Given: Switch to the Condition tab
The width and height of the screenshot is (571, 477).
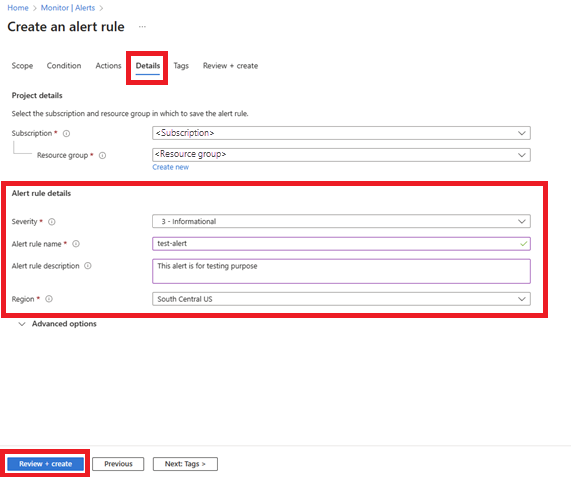Looking at the screenshot, I should pyautogui.click(x=64, y=66).
